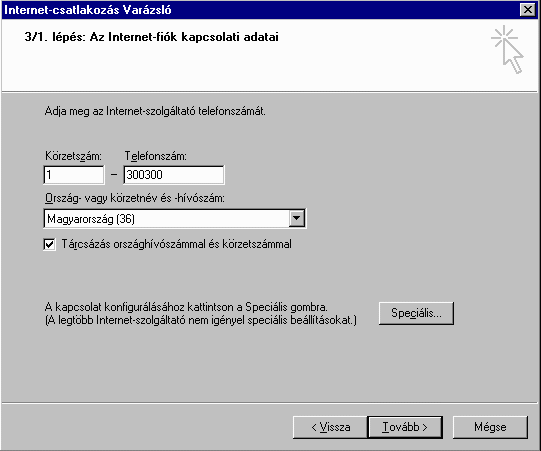Click the Ország- vagy körzetnév label
The height and width of the screenshot is (451, 541).
135,198
